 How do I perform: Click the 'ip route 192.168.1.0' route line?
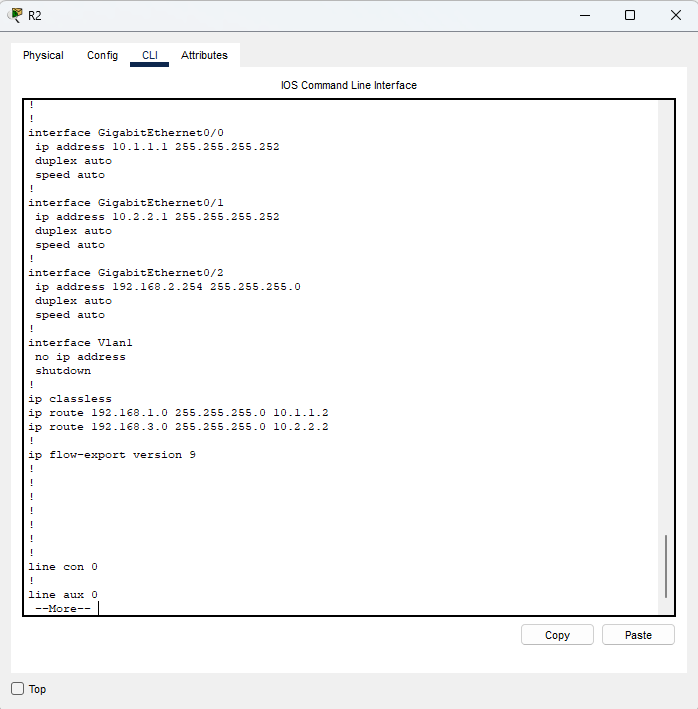point(179,413)
